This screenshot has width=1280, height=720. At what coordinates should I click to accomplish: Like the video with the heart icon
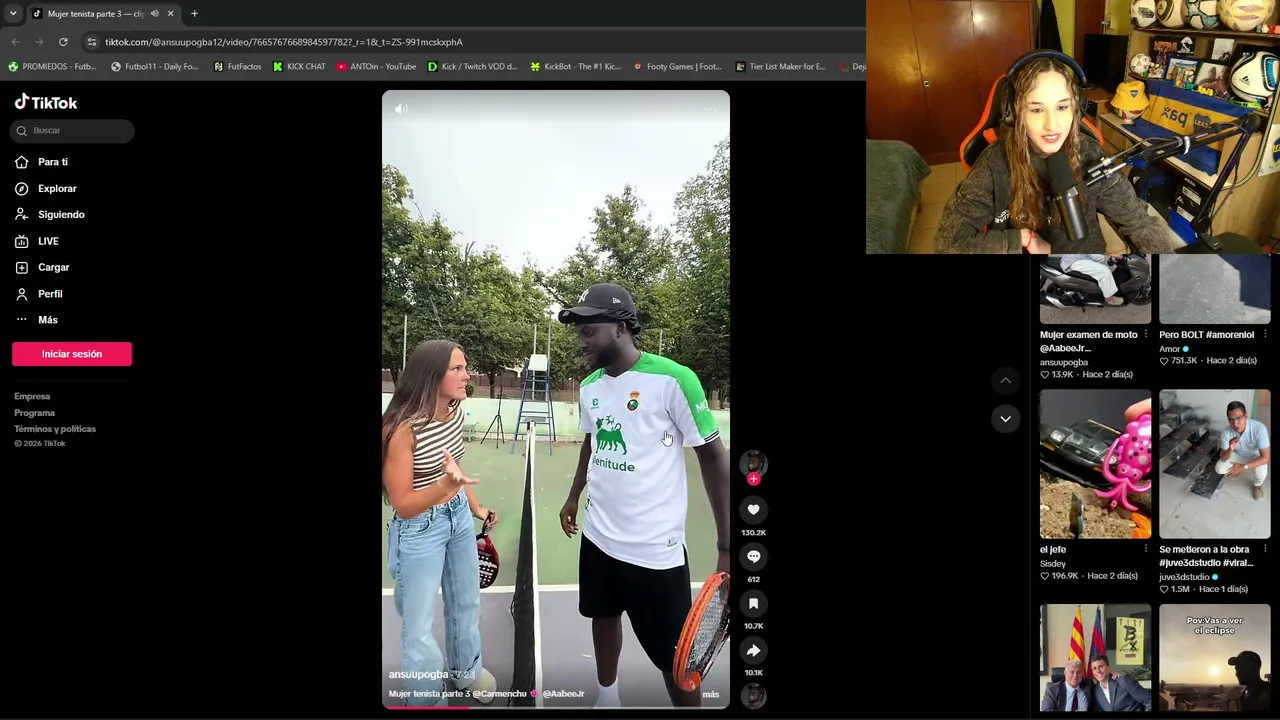753,510
